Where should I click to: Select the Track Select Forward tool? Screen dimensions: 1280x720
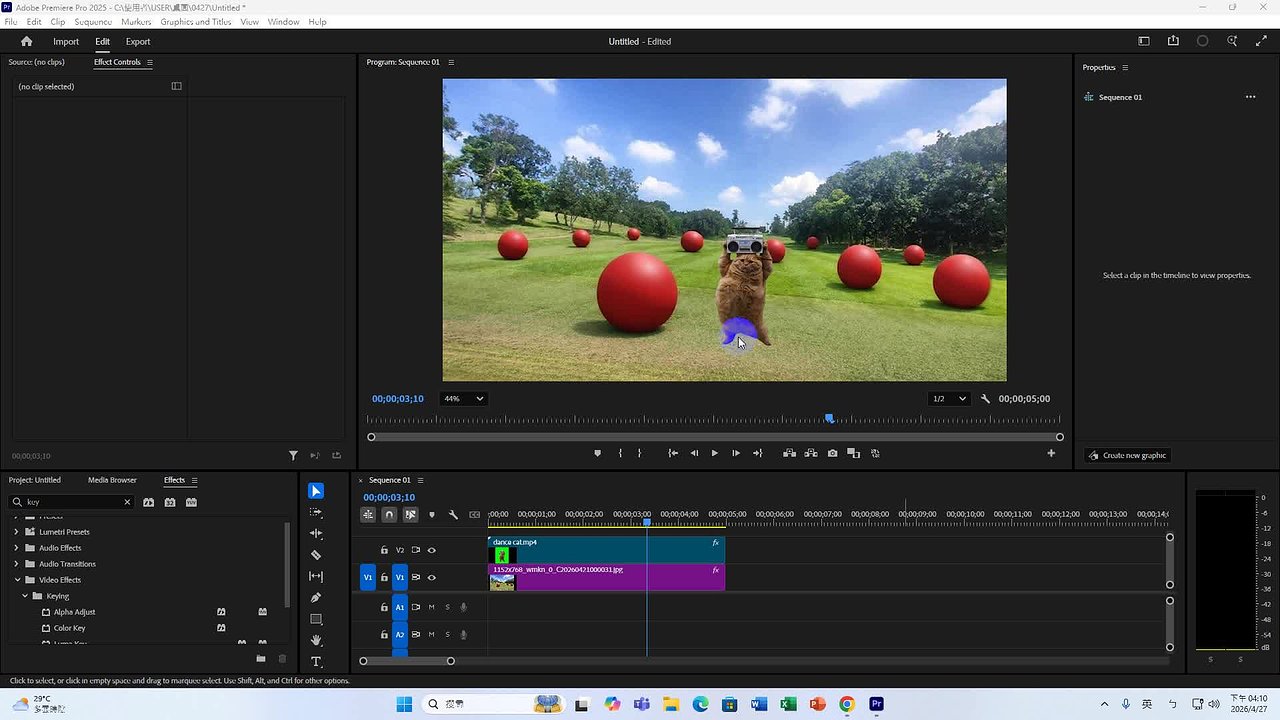(x=316, y=512)
